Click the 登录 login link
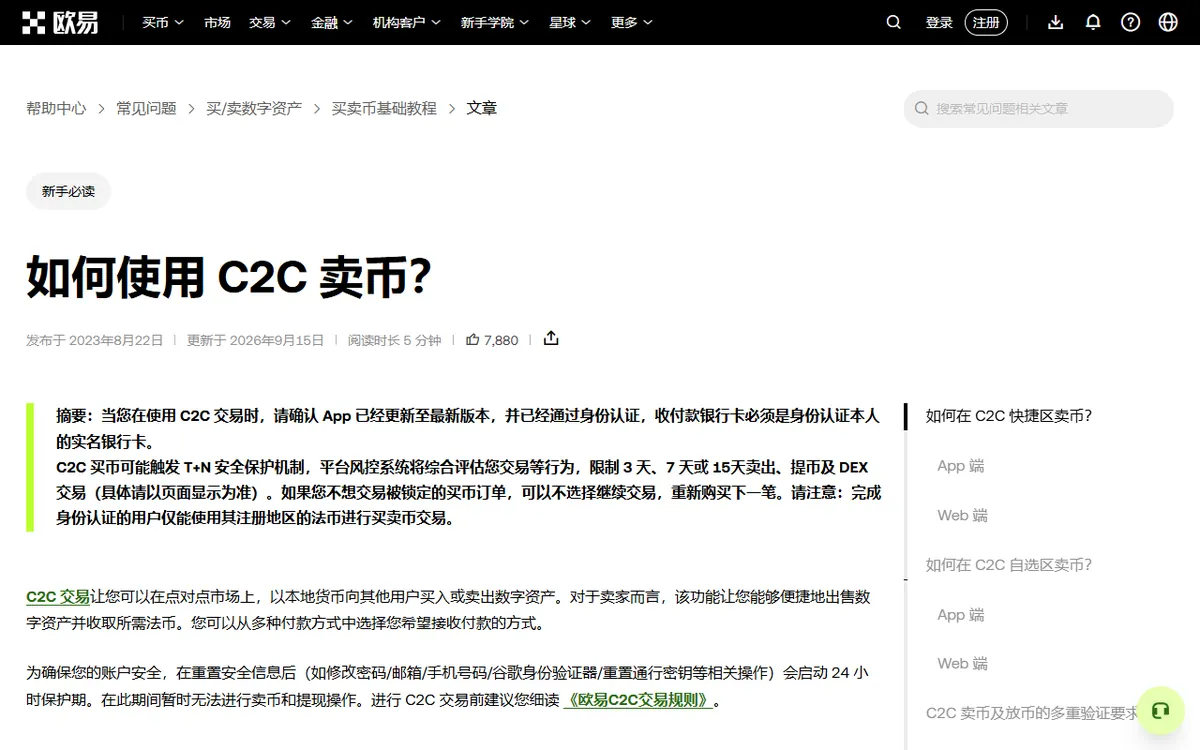 (x=939, y=22)
